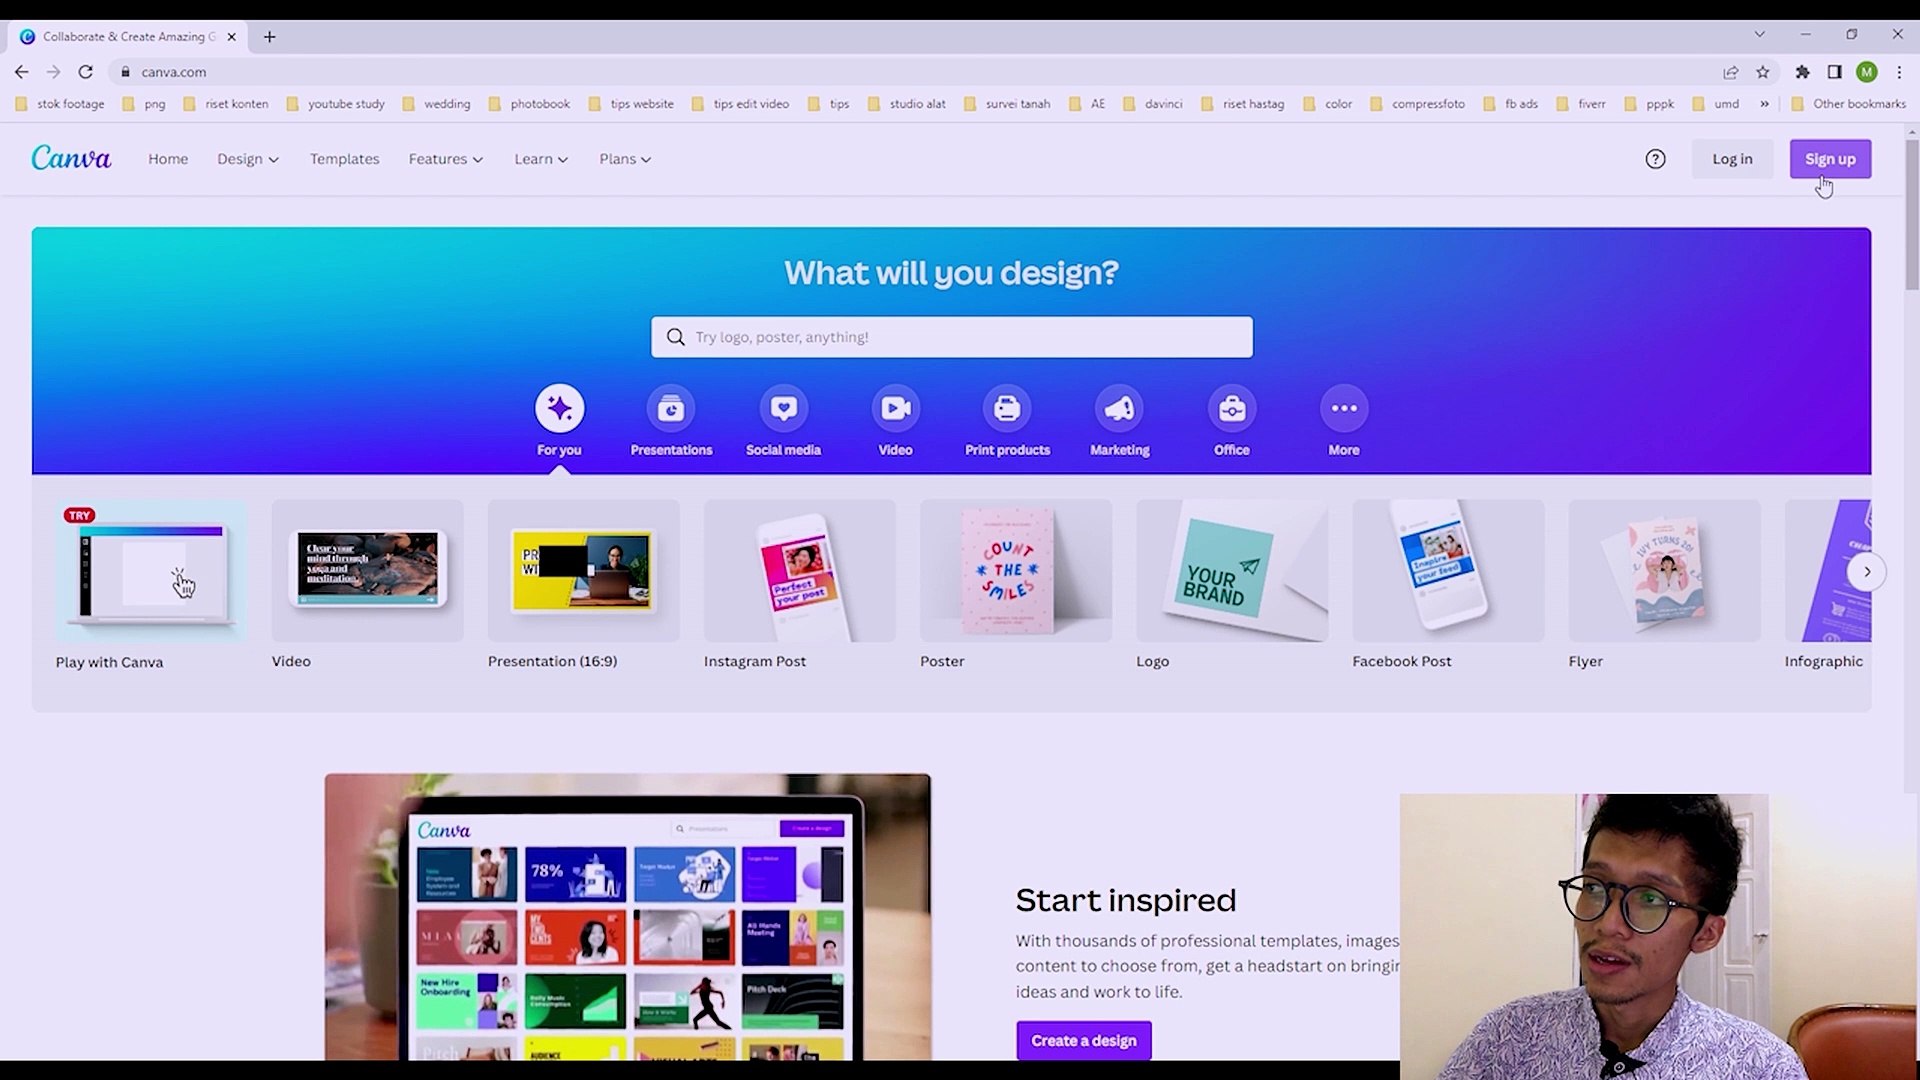Open the More categories ellipsis icon
The image size is (1920, 1080).
1343,409
